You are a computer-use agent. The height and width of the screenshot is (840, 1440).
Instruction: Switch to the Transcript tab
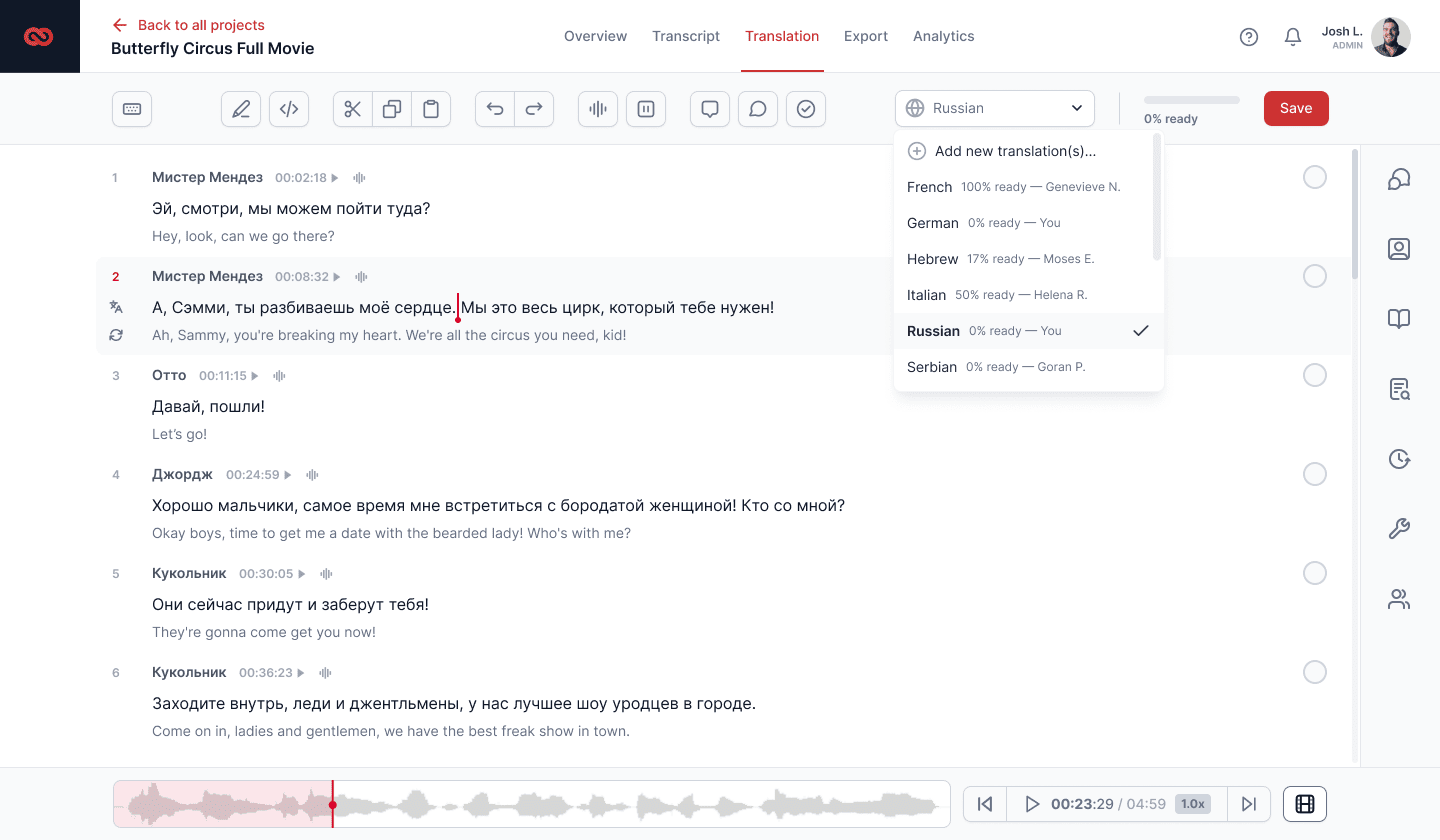(686, 36)
